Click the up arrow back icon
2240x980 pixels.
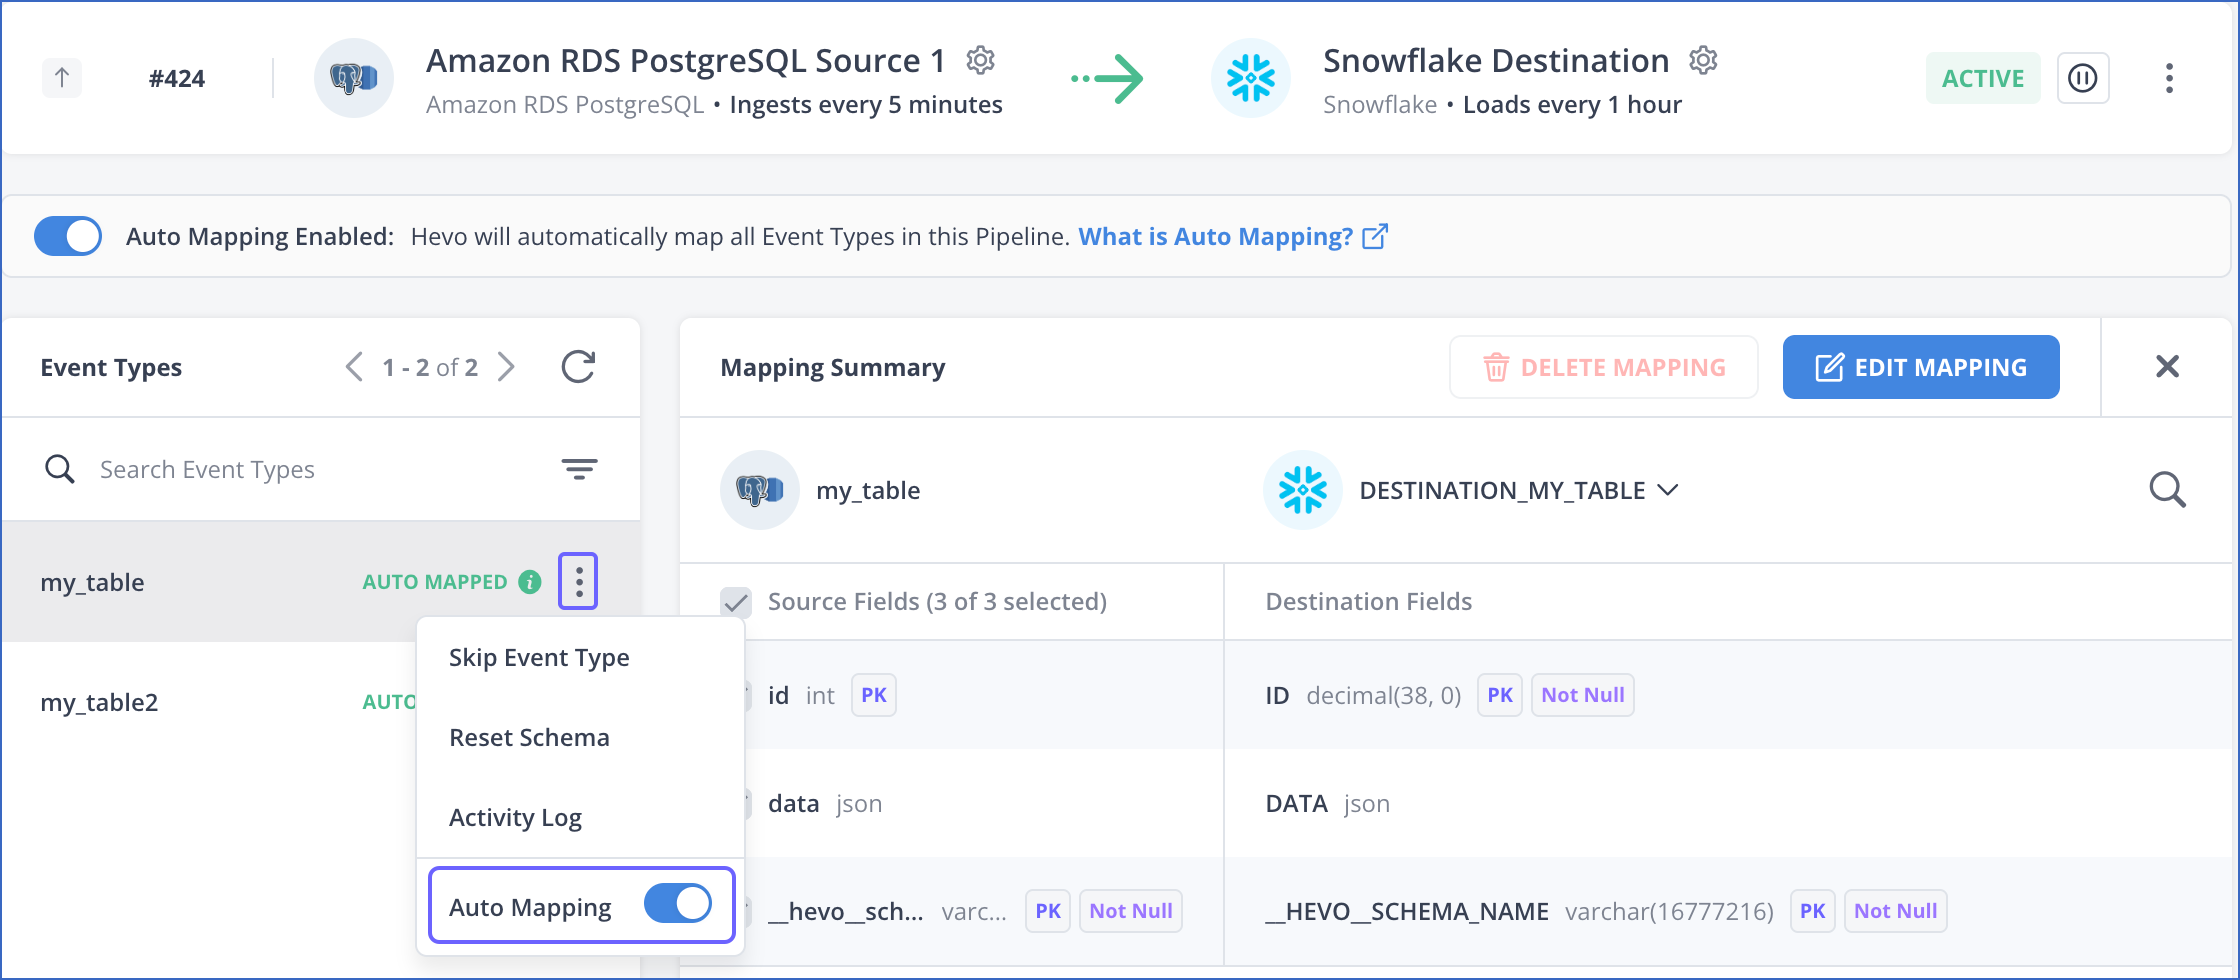point(62,78)
